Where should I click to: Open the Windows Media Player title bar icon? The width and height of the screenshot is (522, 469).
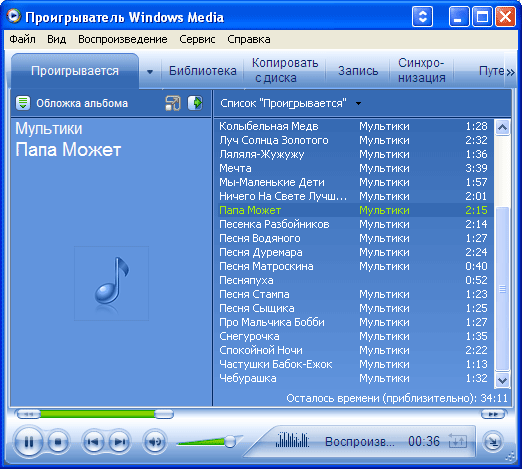click(x=13, y=16)
